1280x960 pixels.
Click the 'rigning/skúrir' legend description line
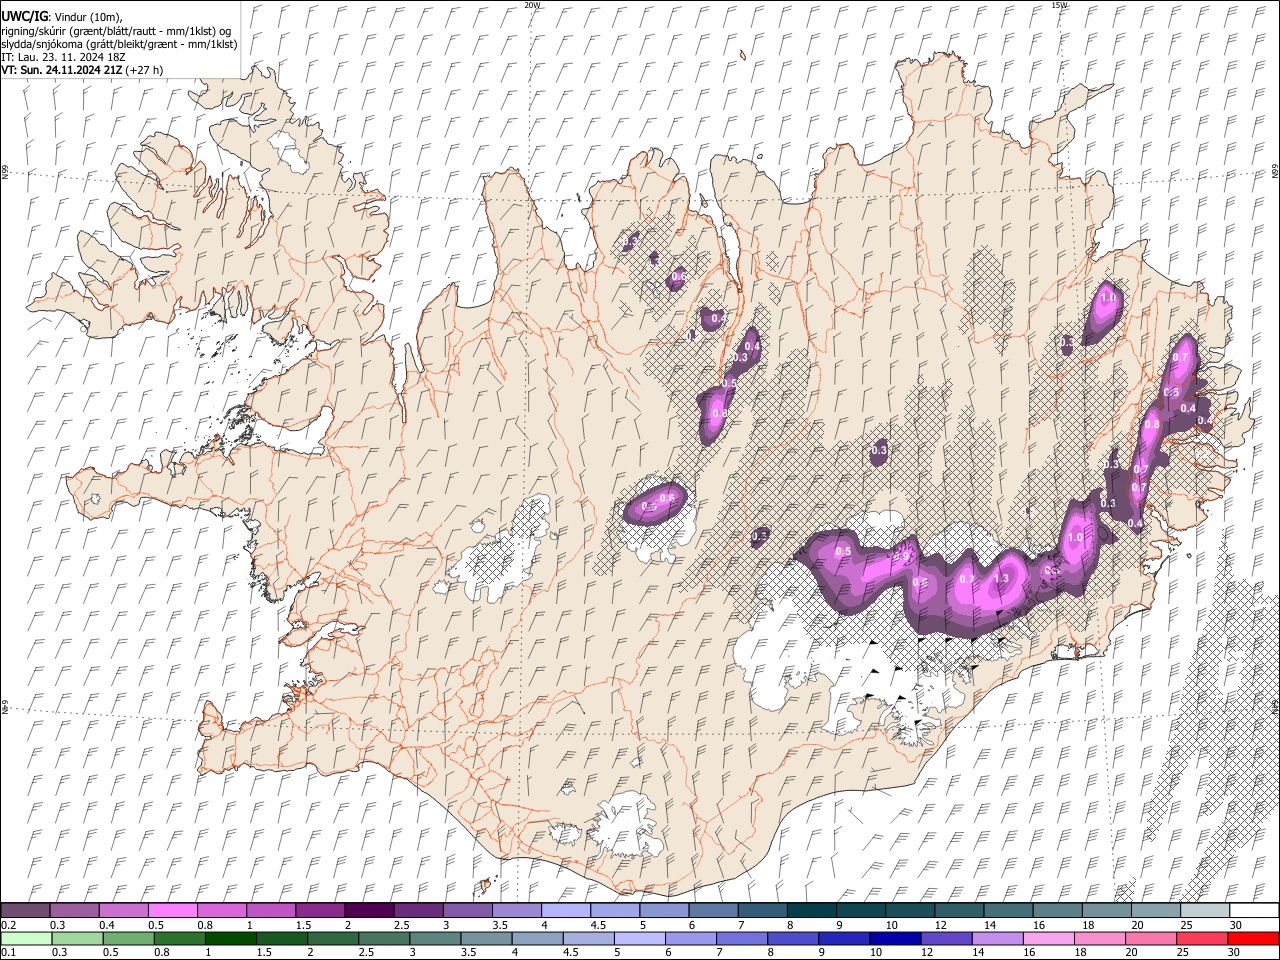(116, 30)
